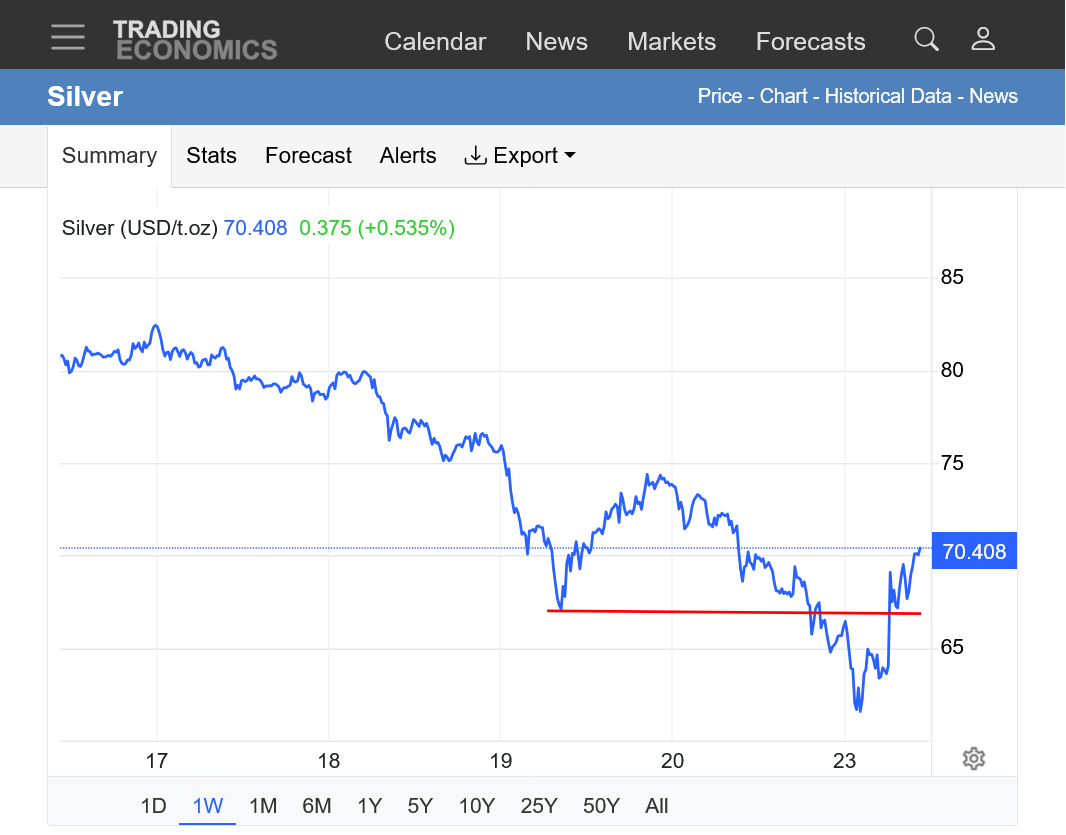The height and width of the screenshot is (835, 1066).
Task: Select the 1D time range
Action: (x=153, y=806)
